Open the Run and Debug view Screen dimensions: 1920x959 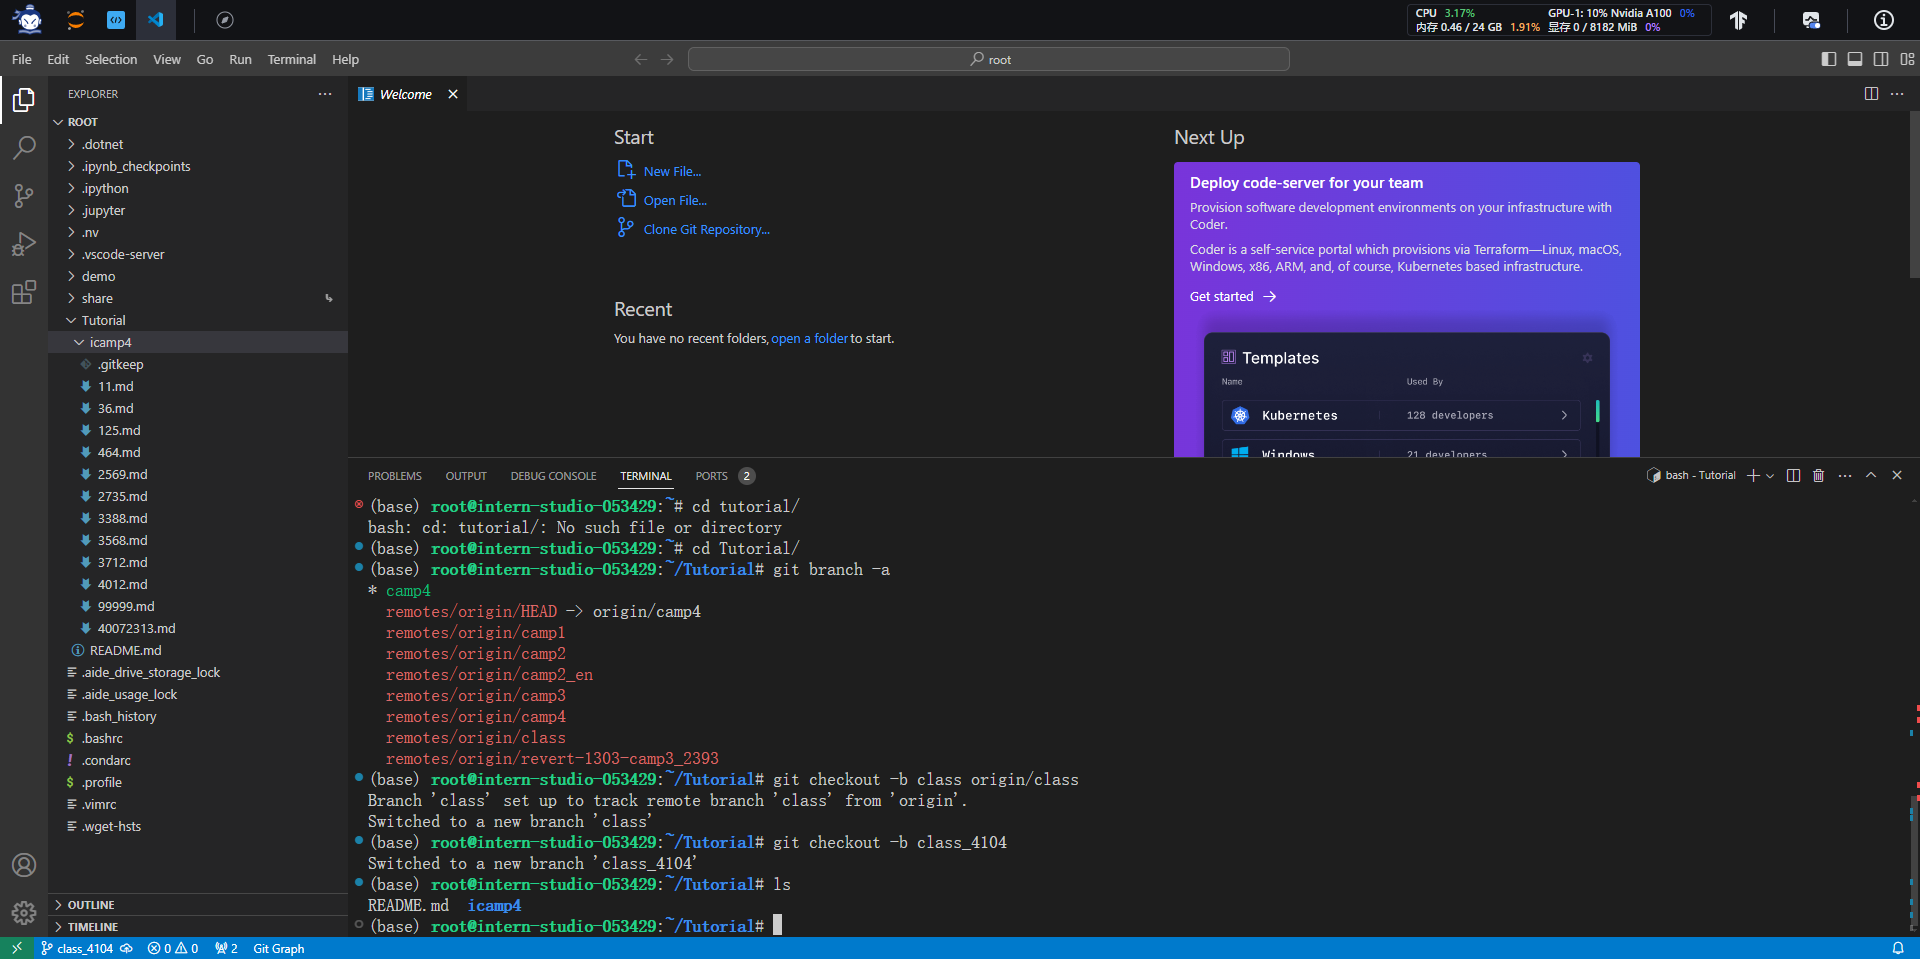(x=24, y=244)
